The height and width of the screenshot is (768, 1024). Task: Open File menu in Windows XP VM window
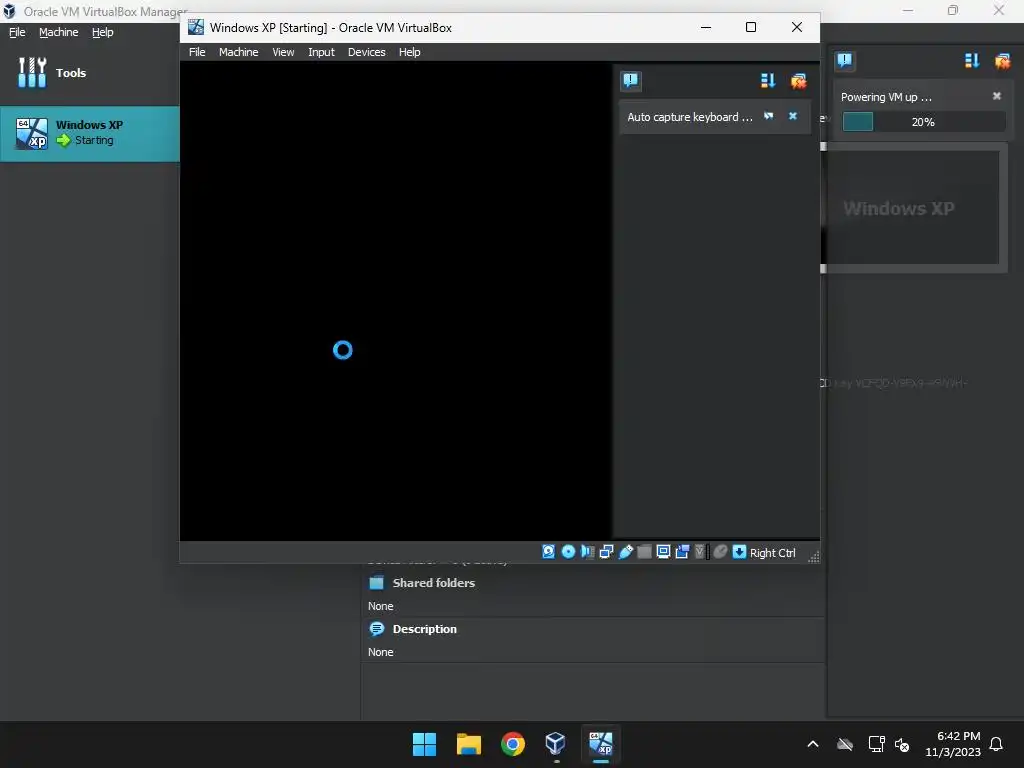tap(197, 52)
